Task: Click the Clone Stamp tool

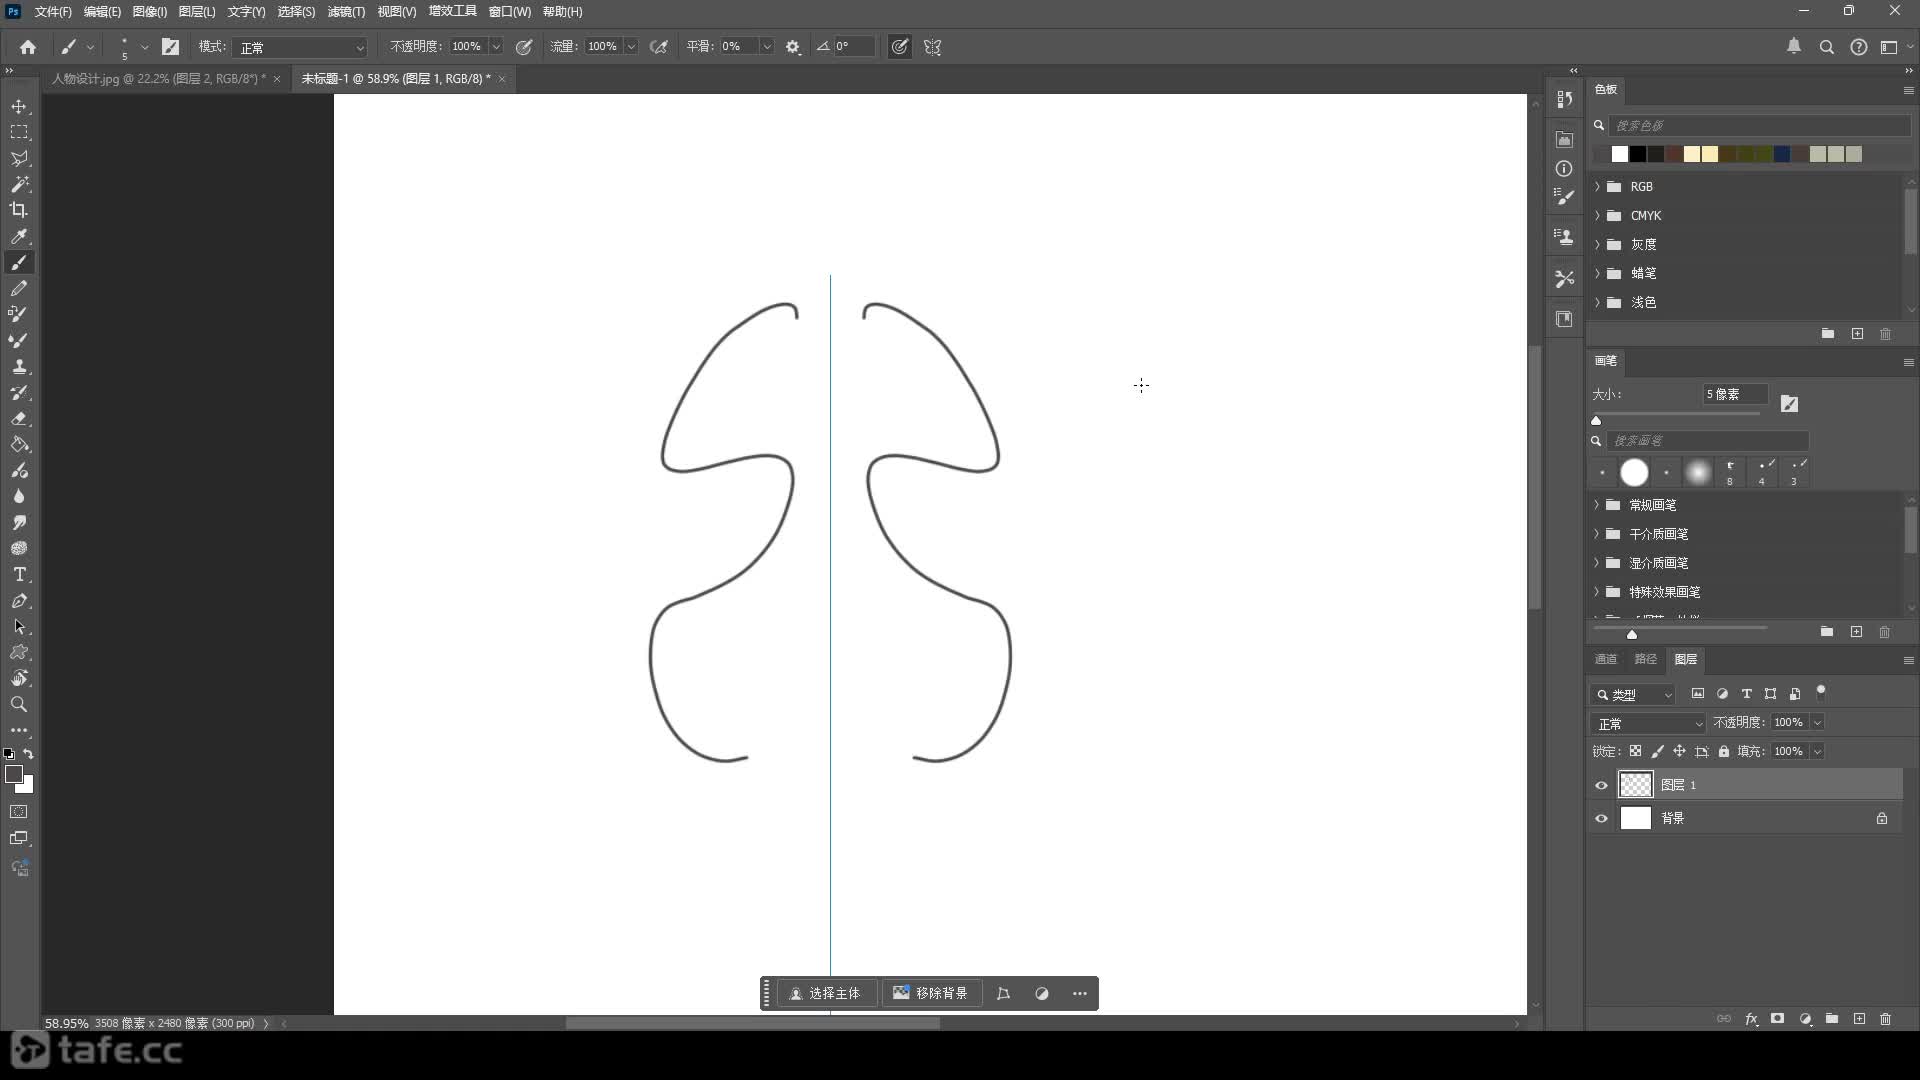Action: point(19,367)
